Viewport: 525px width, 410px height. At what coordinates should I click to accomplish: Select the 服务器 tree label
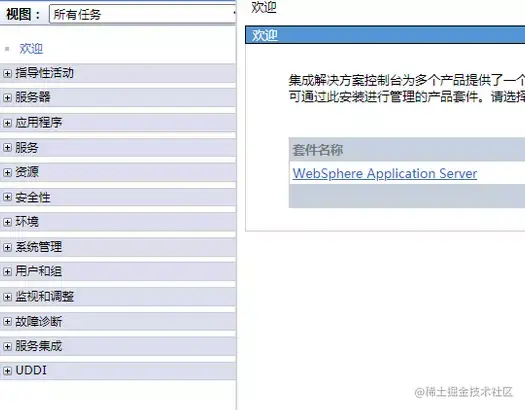(33, 97)
